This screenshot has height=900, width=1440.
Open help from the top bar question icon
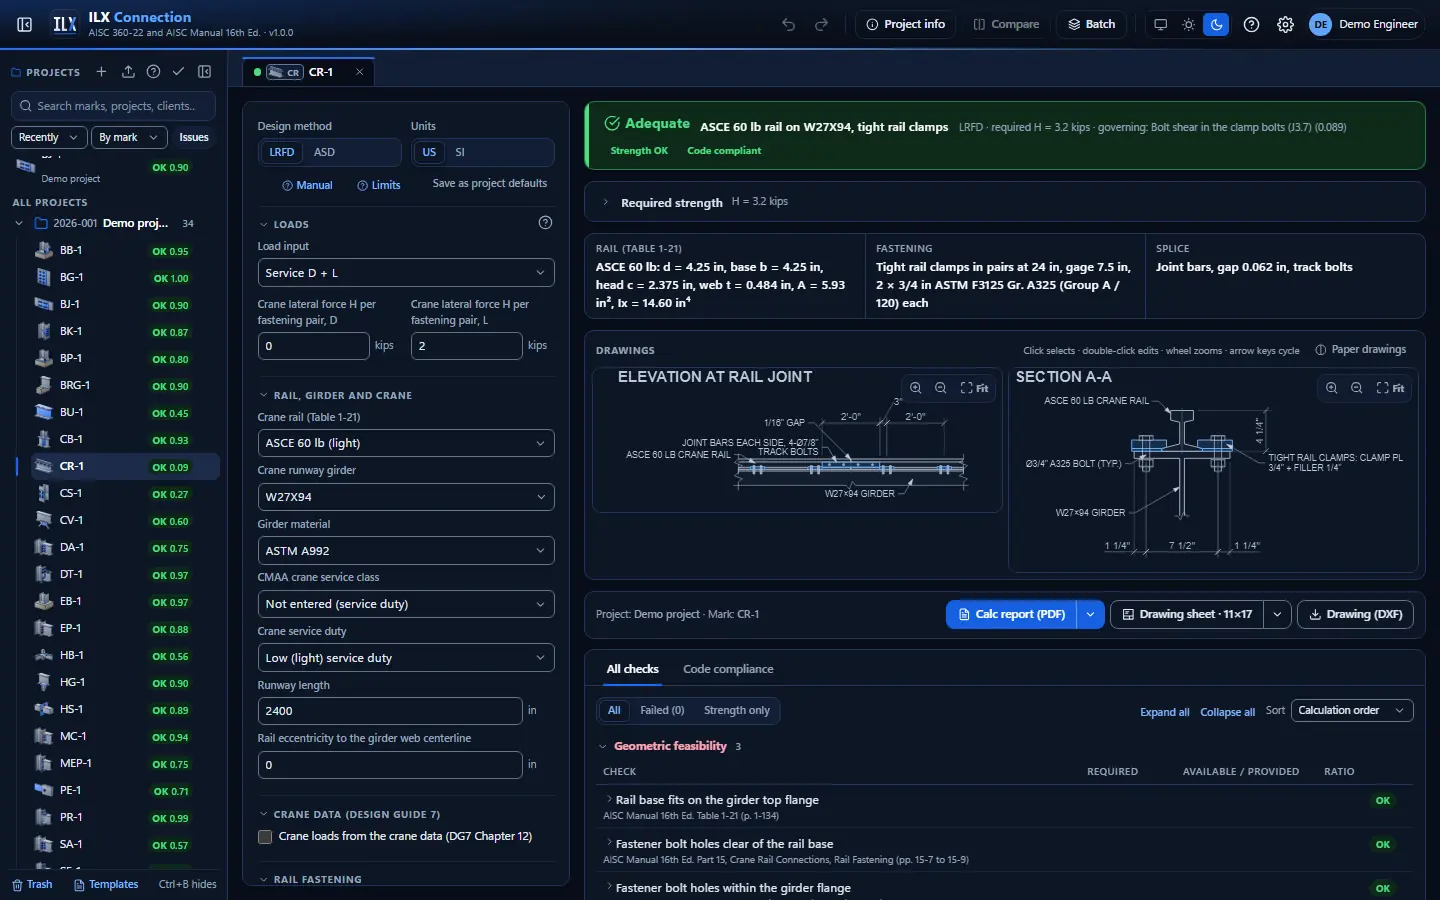pyautogui.click(x=1251, y=24)
